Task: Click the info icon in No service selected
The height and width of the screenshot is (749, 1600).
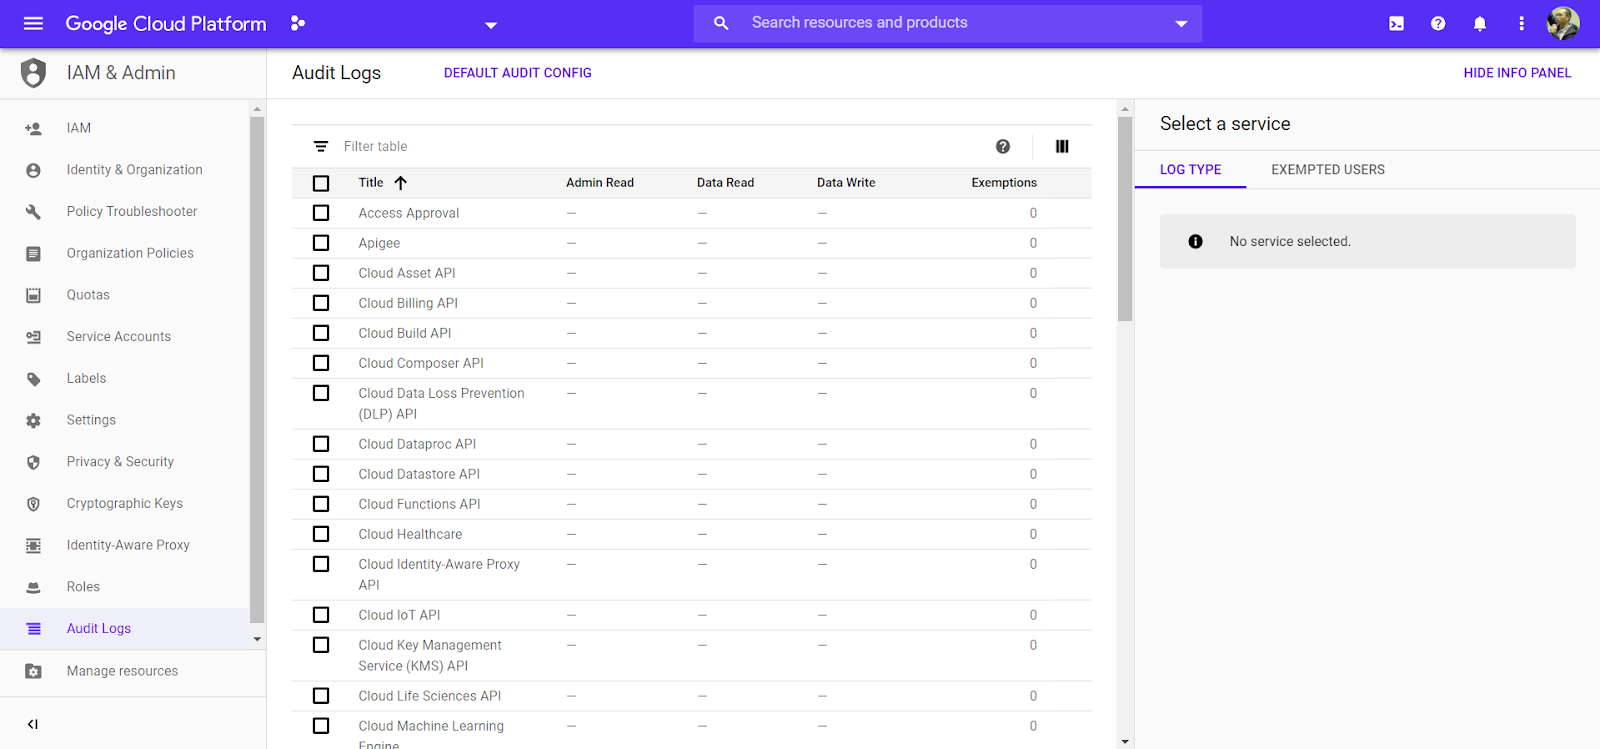Action: click(1195, 242)
